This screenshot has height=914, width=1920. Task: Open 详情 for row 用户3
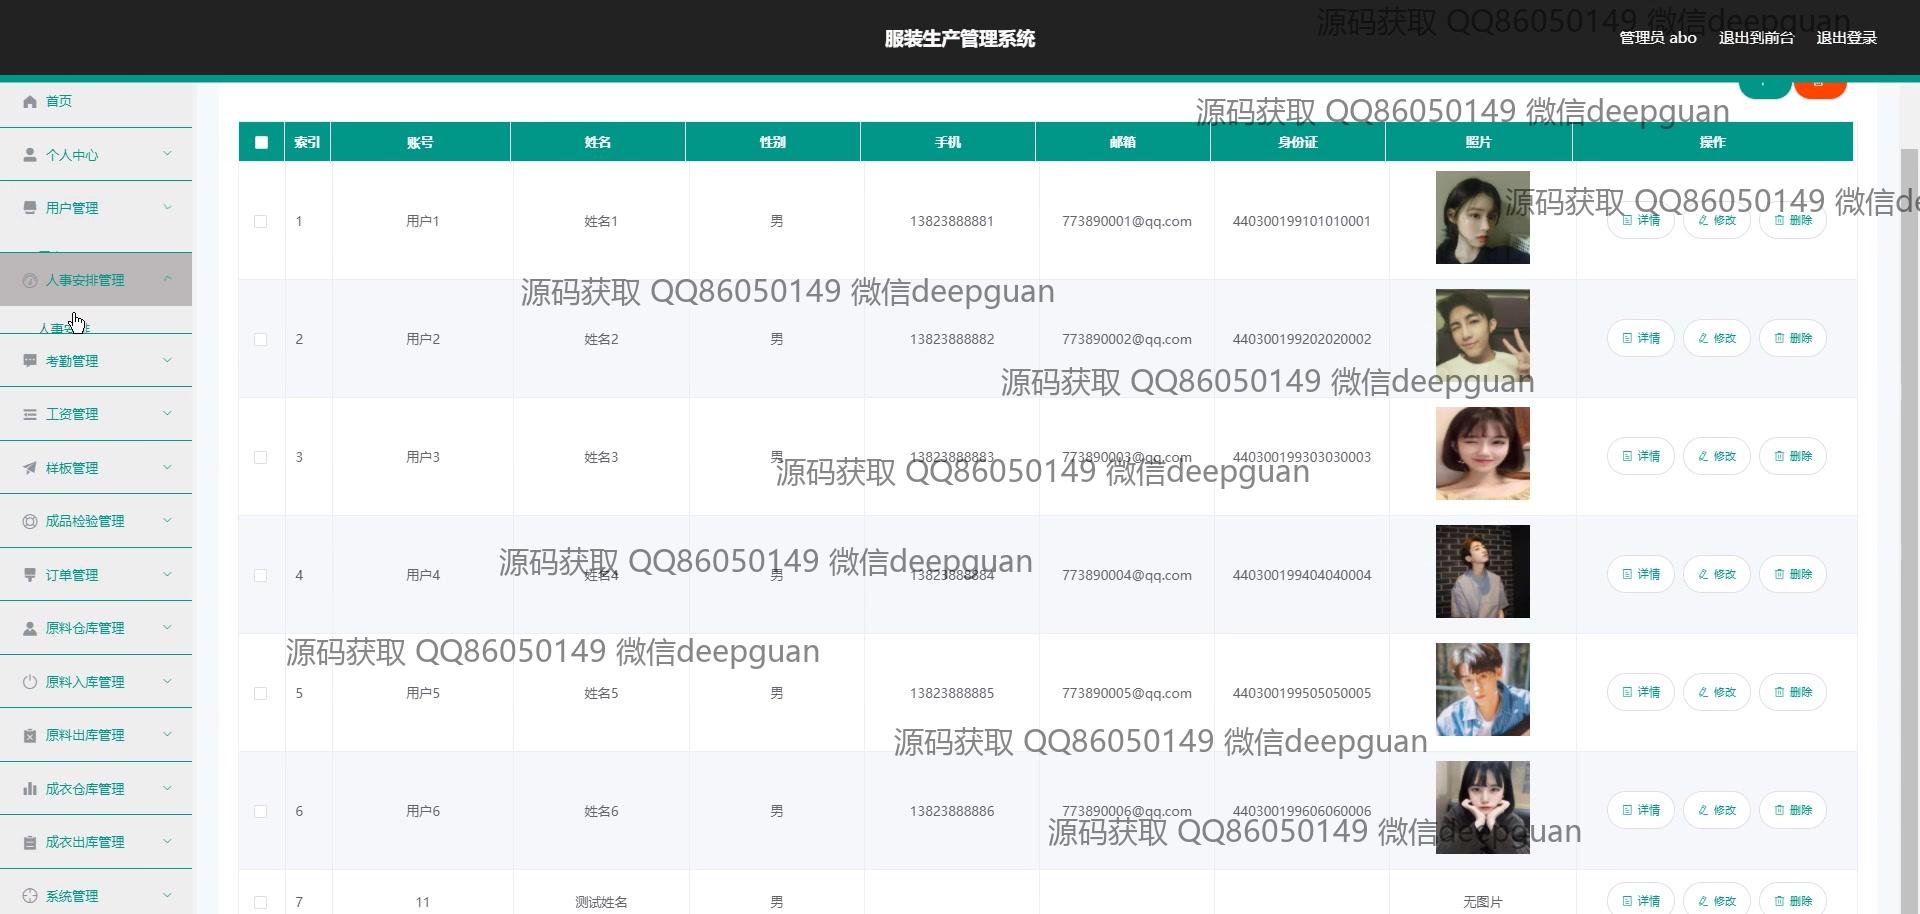coord(1641,456)
